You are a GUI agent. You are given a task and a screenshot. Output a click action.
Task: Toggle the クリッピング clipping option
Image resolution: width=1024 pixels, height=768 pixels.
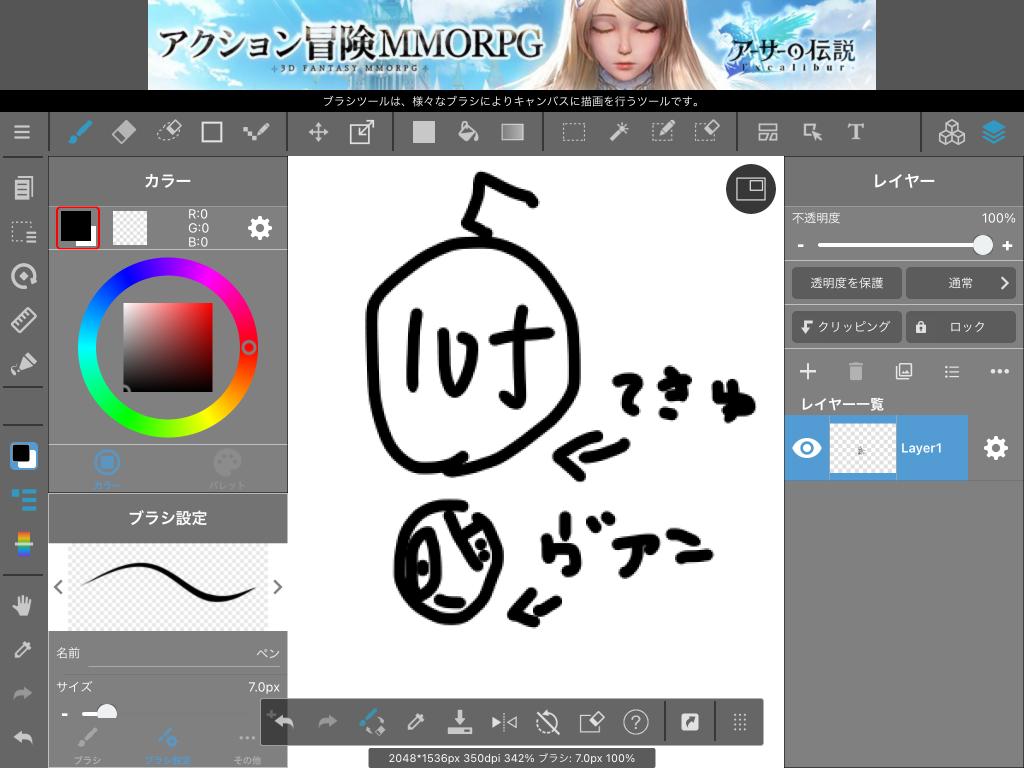[846, 327]
